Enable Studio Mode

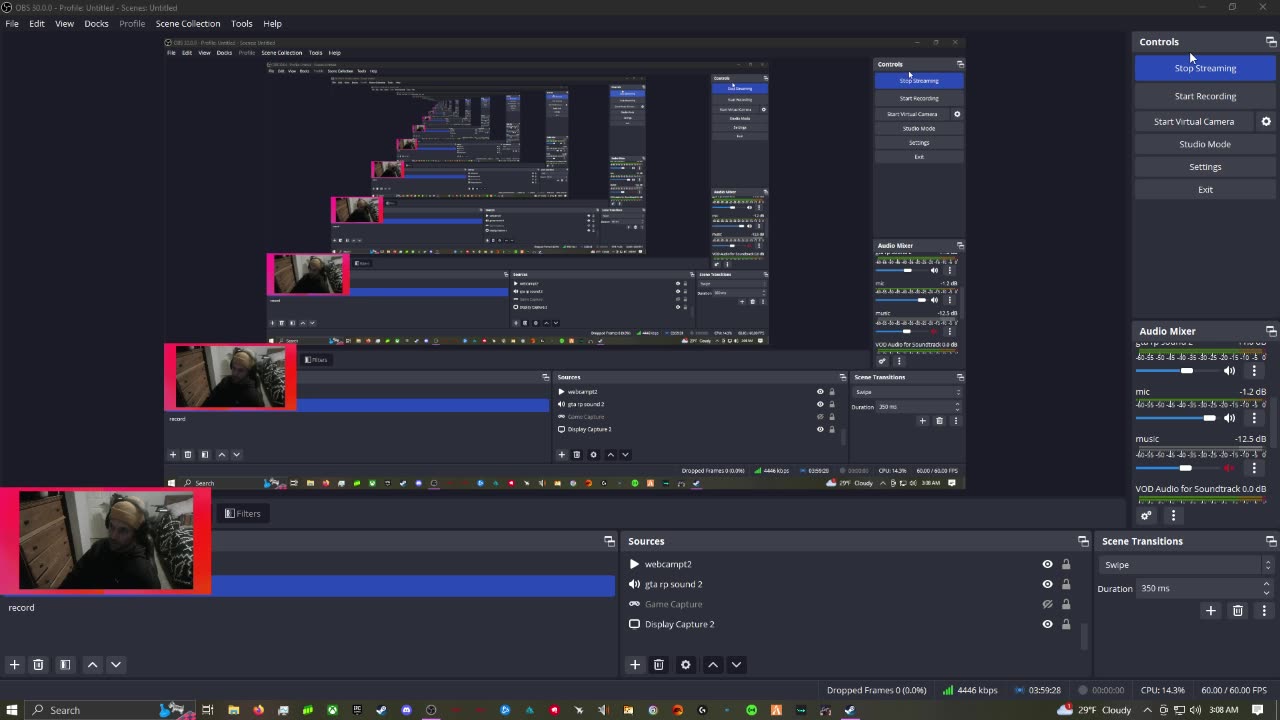click(x=1205, y=144)
